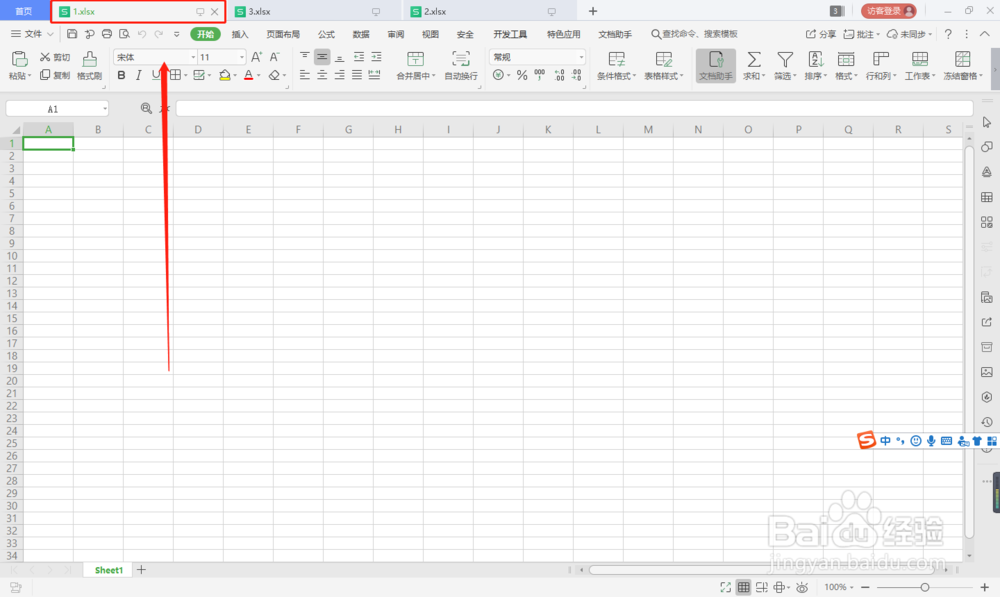The height and width of the screenshot is (597, 1000).
Task: Click the Copy button
Action: (54, 75)
